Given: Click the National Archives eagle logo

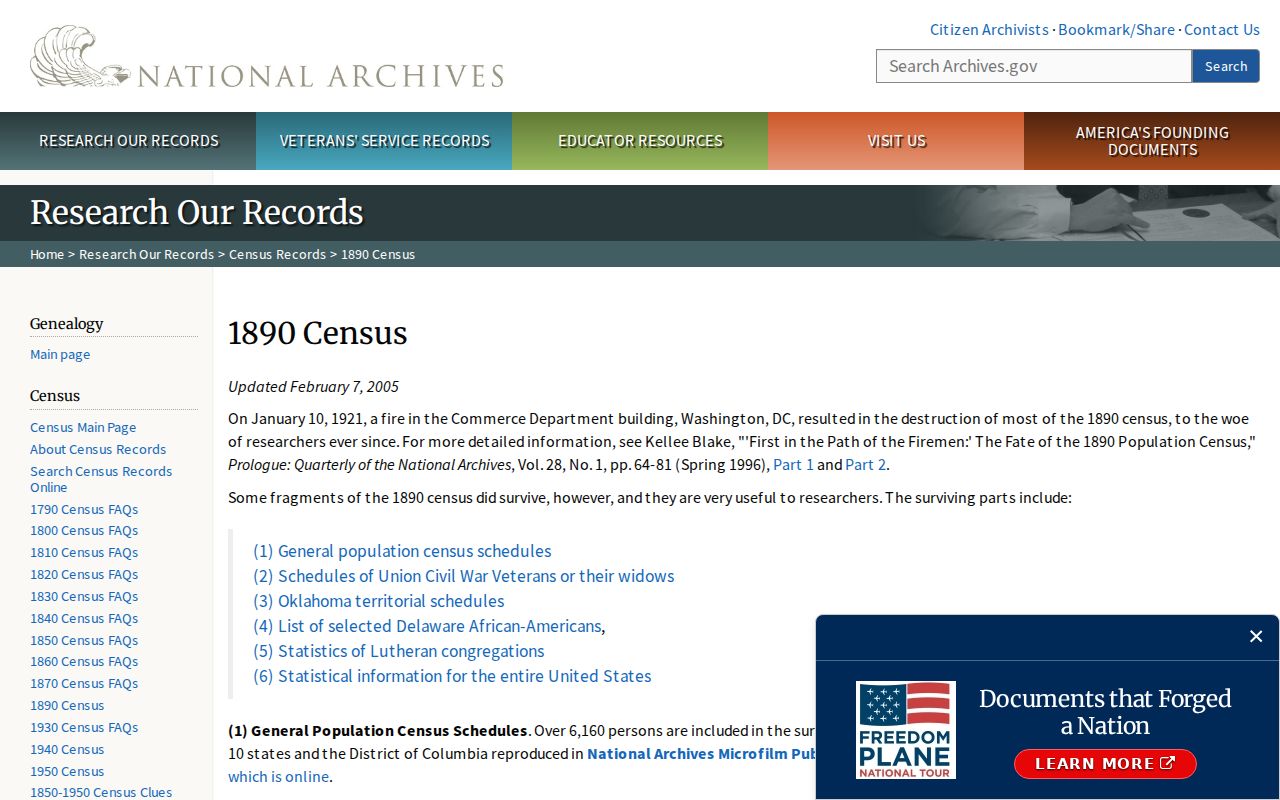Looking at the screenshot, I should (x=267, y=58).
